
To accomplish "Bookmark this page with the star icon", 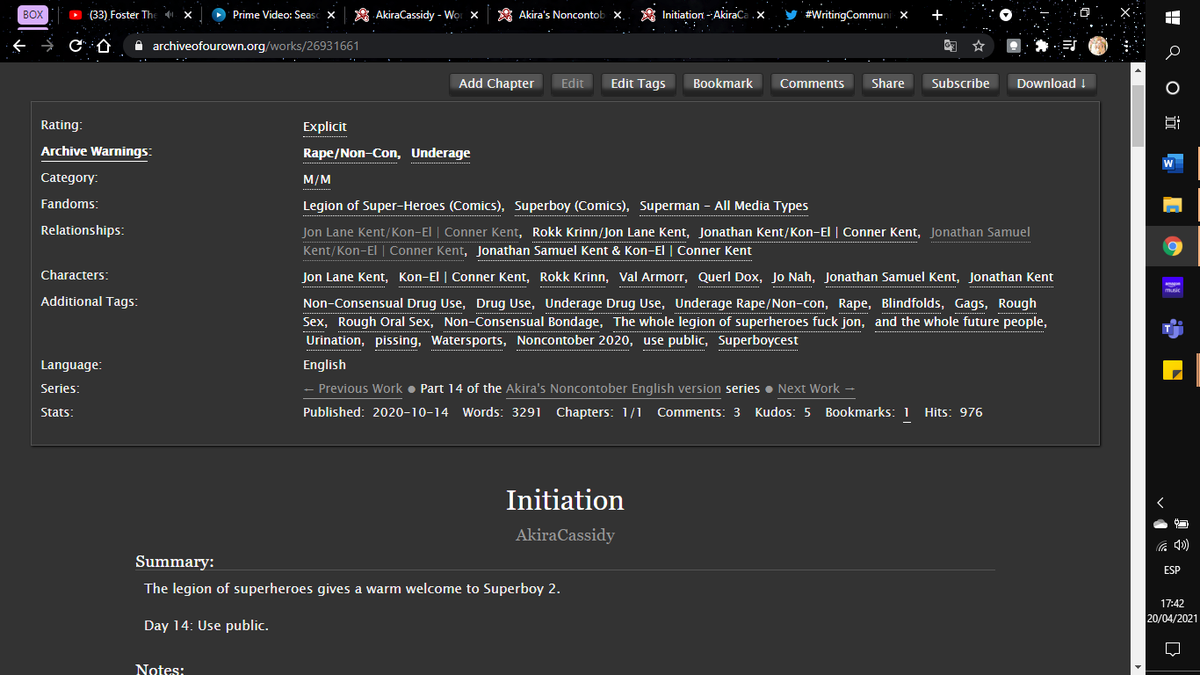I will coord(978,46).
